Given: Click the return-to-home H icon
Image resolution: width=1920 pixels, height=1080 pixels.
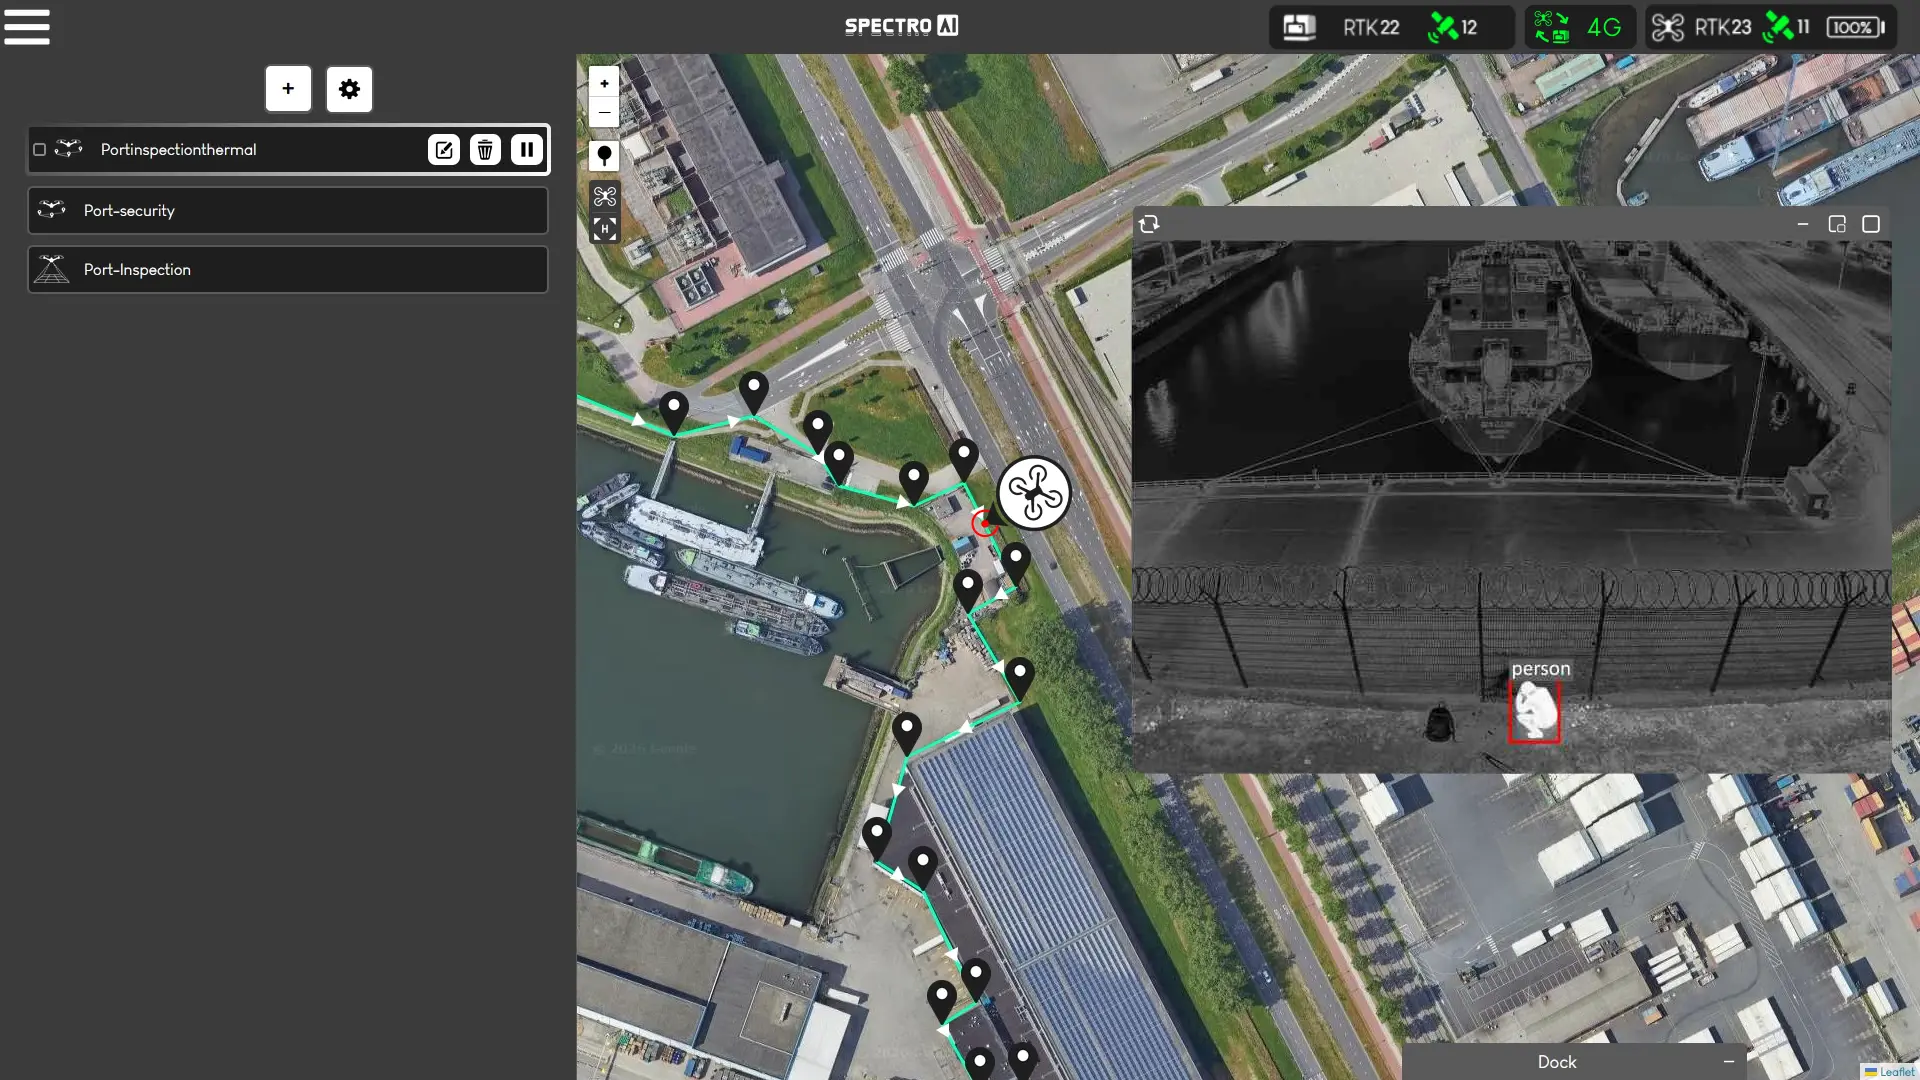Looking at the screenshot, I should pos(605,229).
